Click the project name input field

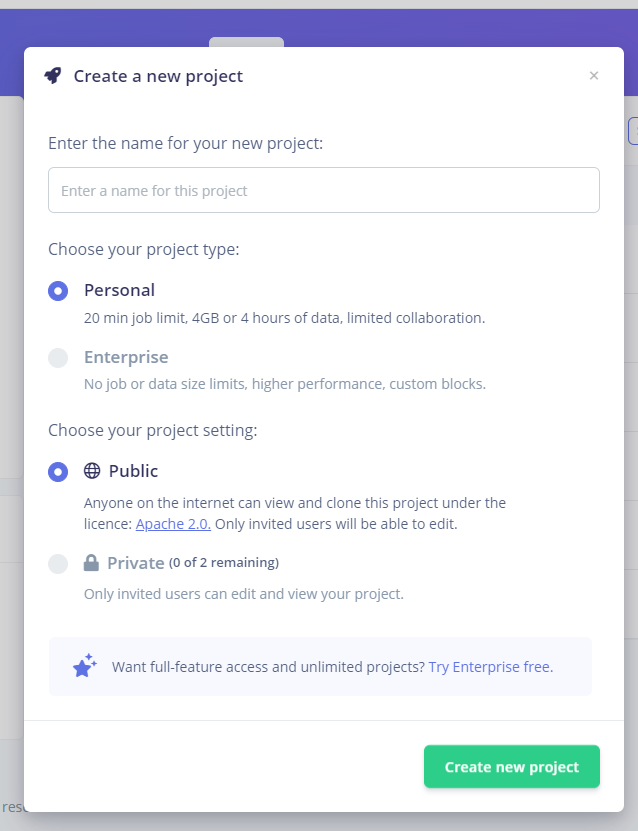pyautogui.click(x=323, y=190)
